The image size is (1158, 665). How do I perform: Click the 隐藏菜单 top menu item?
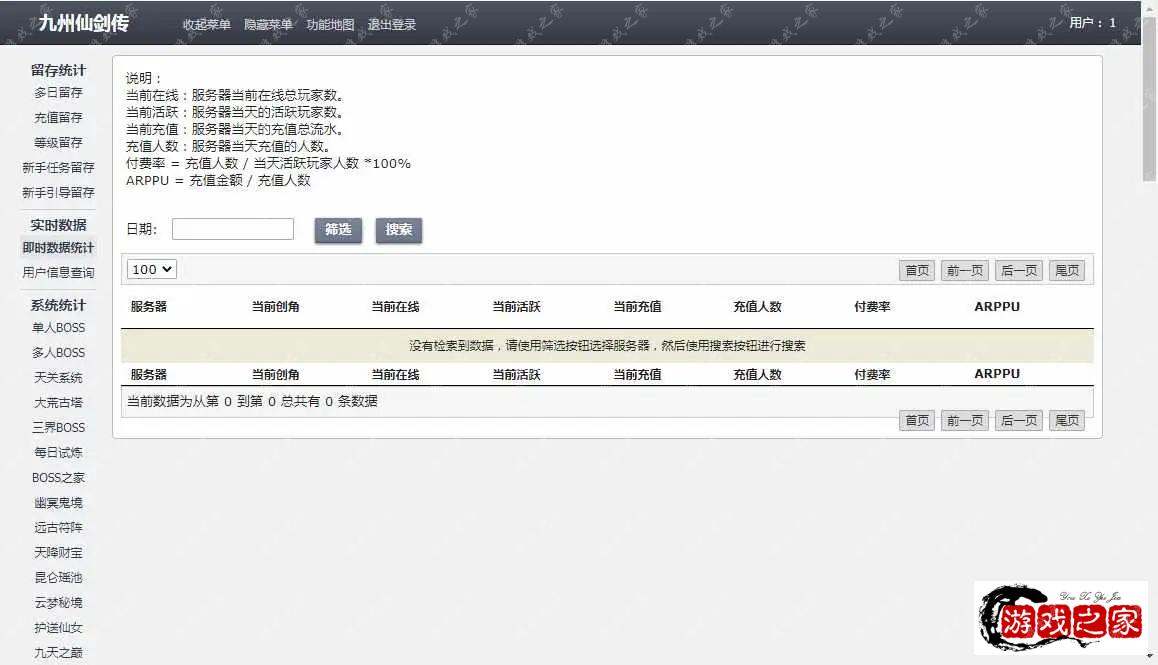[268, 24]
